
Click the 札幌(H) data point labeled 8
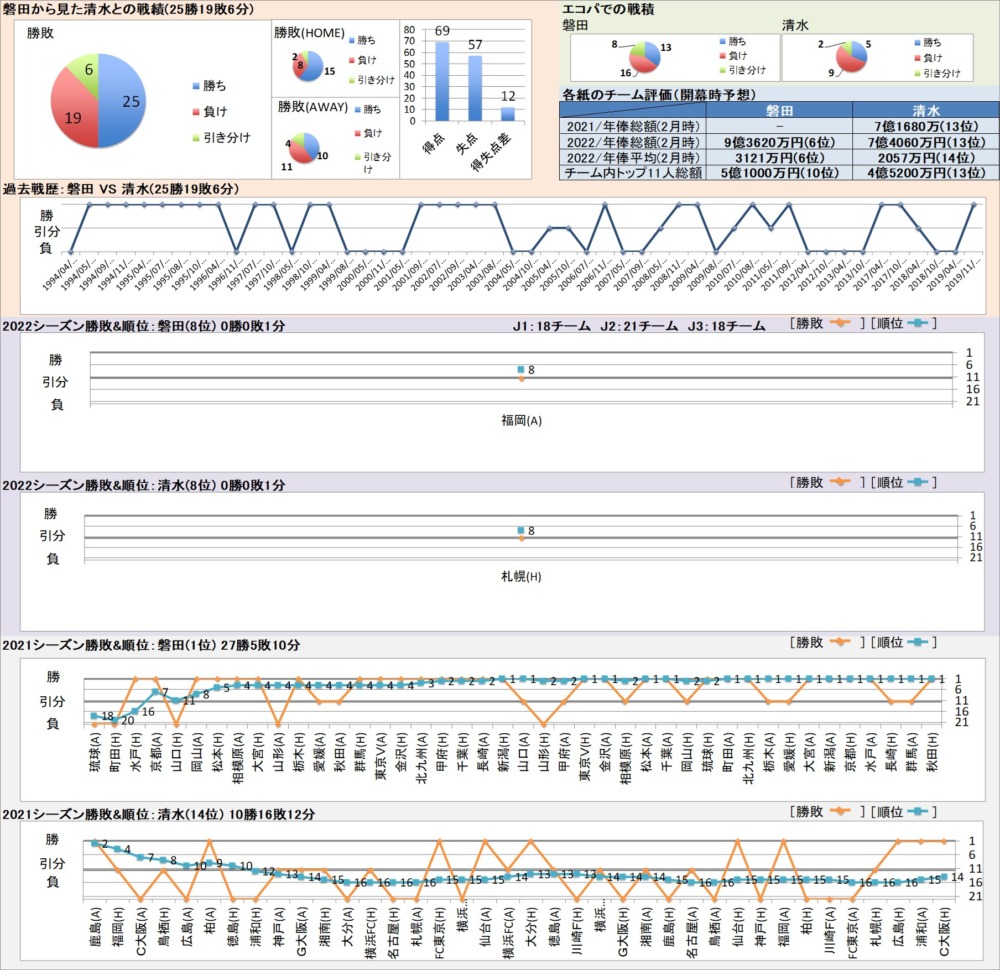pyautogui.click(x=521, y=530)
